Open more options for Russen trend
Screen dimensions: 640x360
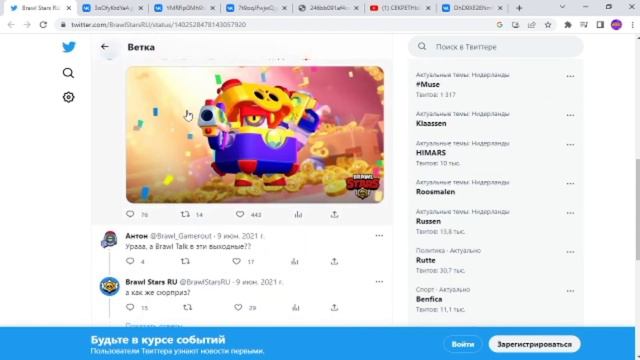[570, 213]
